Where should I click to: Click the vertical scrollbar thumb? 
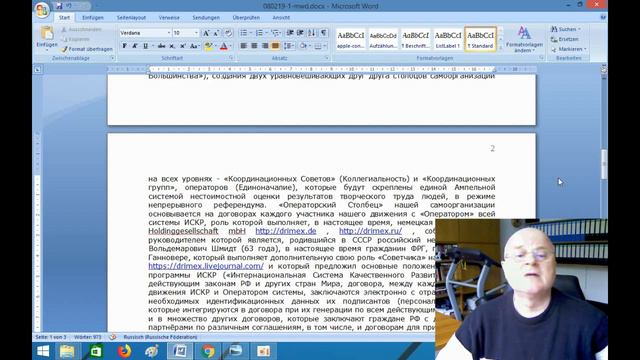604,164
